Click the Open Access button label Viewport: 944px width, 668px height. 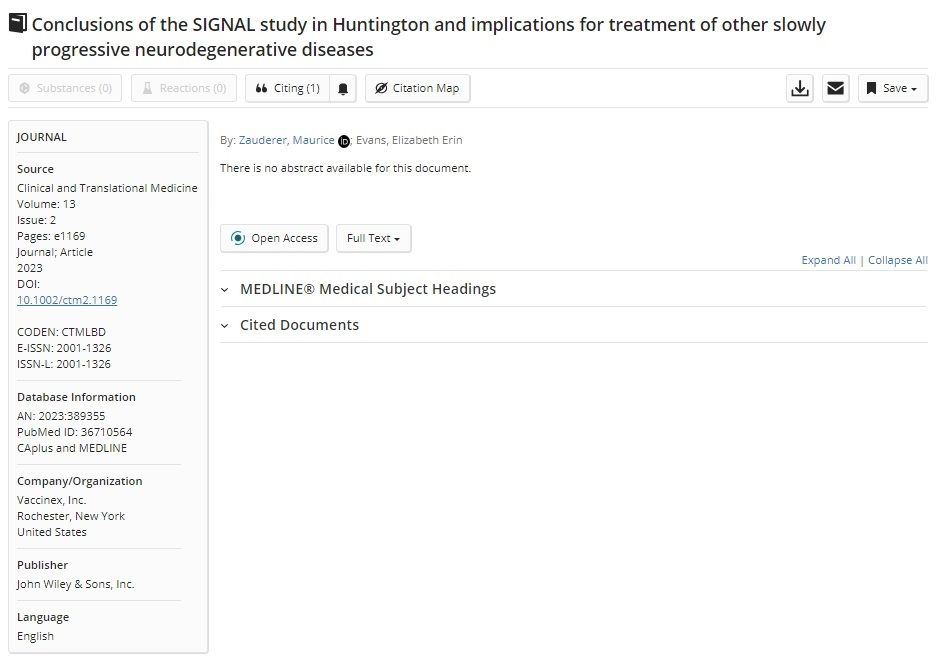[284, 238]
